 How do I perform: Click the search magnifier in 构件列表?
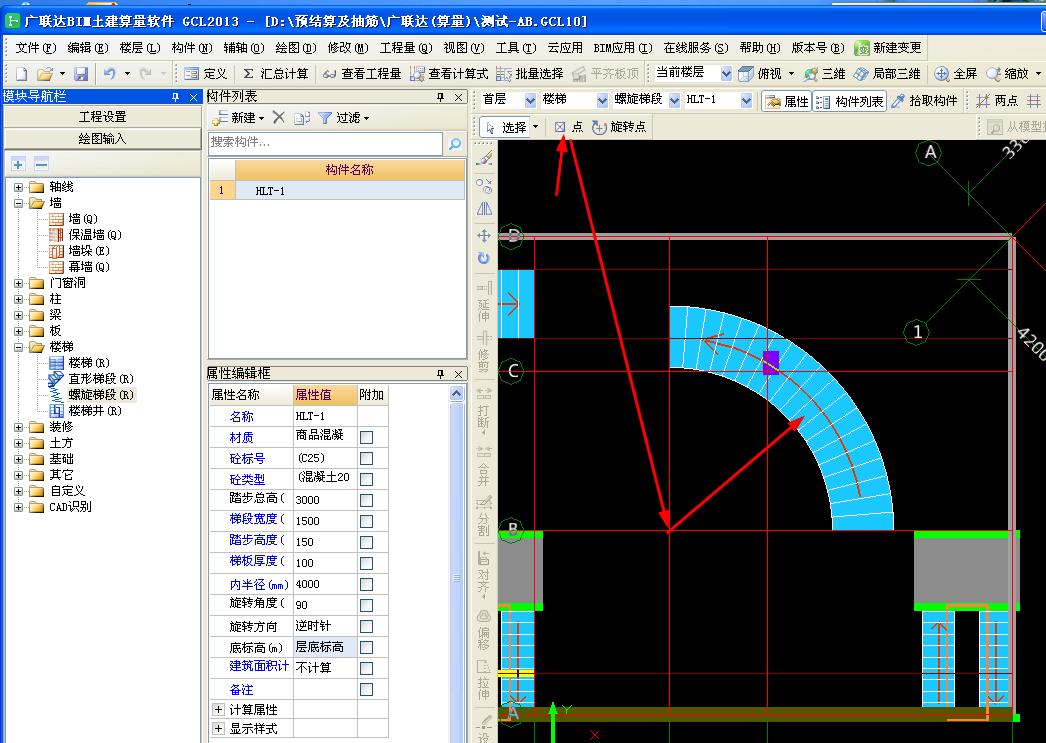454,145
